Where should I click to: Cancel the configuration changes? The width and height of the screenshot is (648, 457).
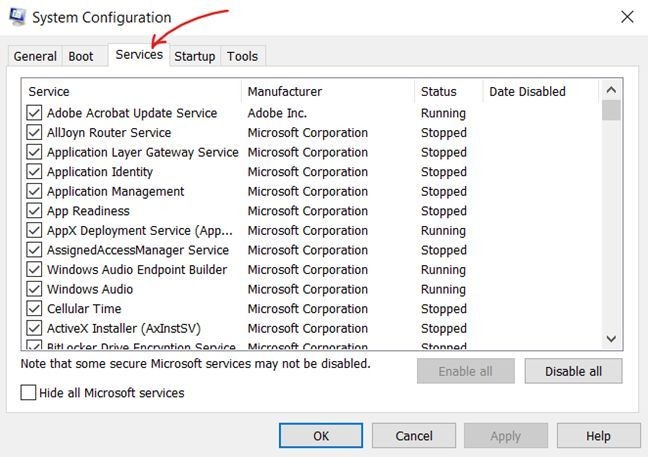pos(413,436)
